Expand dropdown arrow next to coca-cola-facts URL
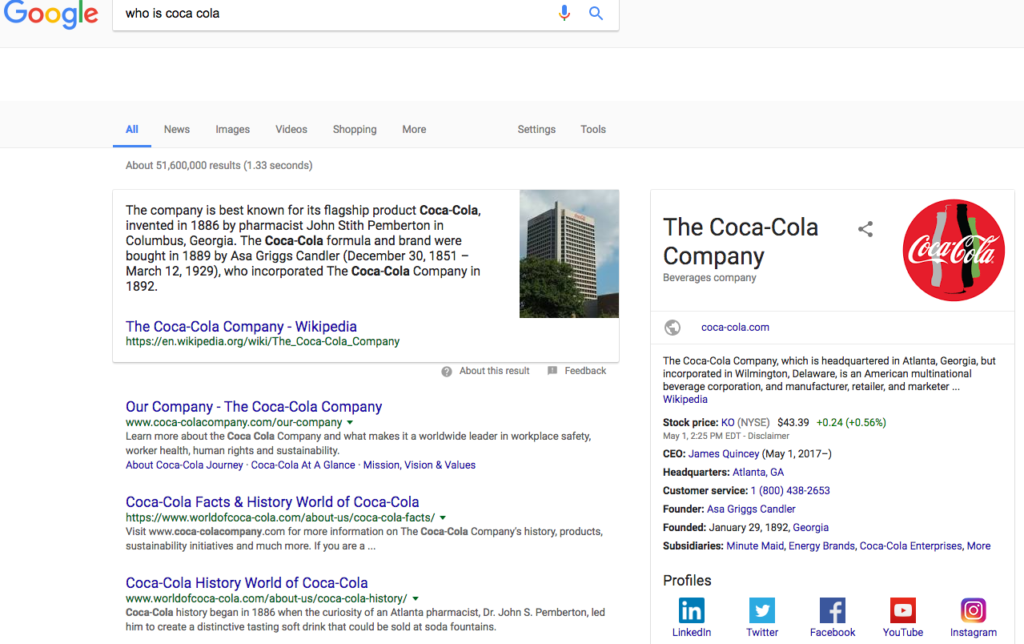 443,518
